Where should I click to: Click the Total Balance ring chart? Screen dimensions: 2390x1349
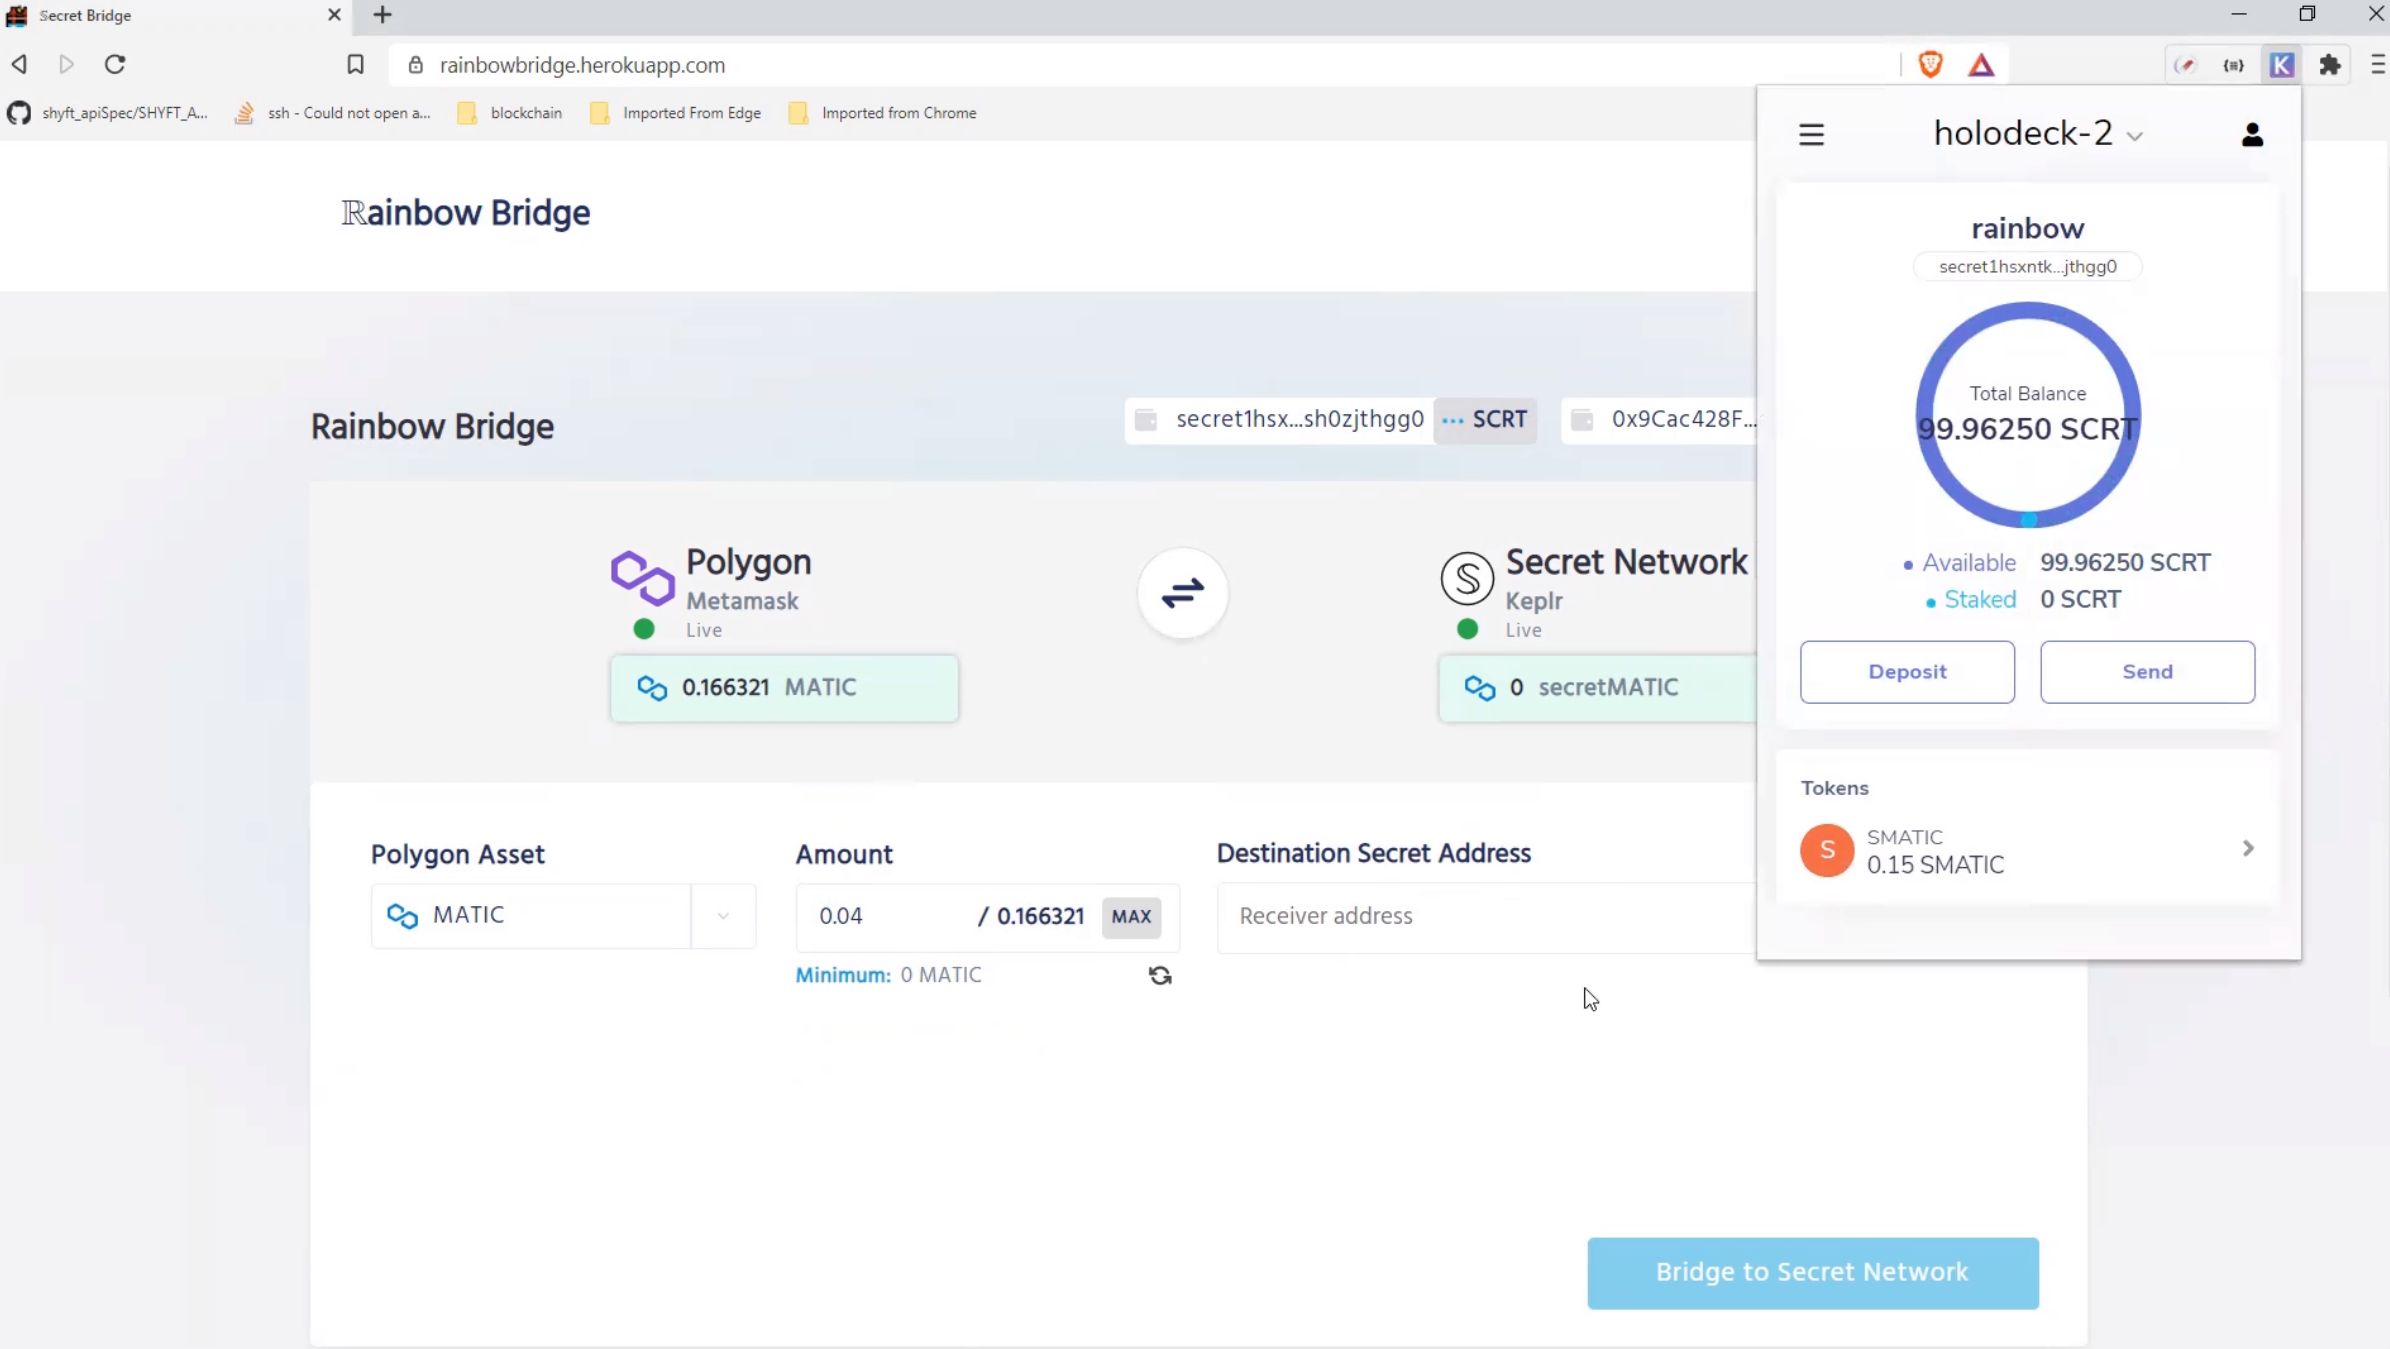[x=2027, y=415]
